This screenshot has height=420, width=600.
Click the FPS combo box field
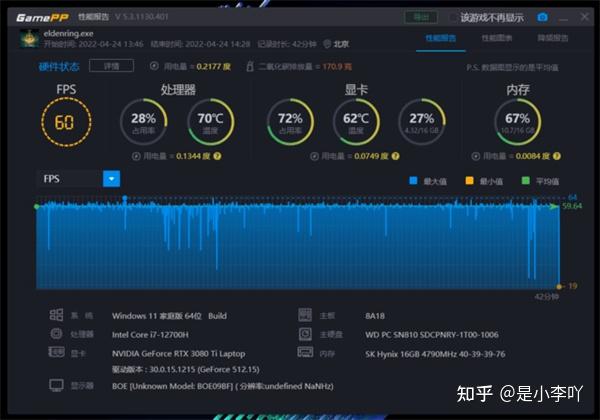[78, 179]
